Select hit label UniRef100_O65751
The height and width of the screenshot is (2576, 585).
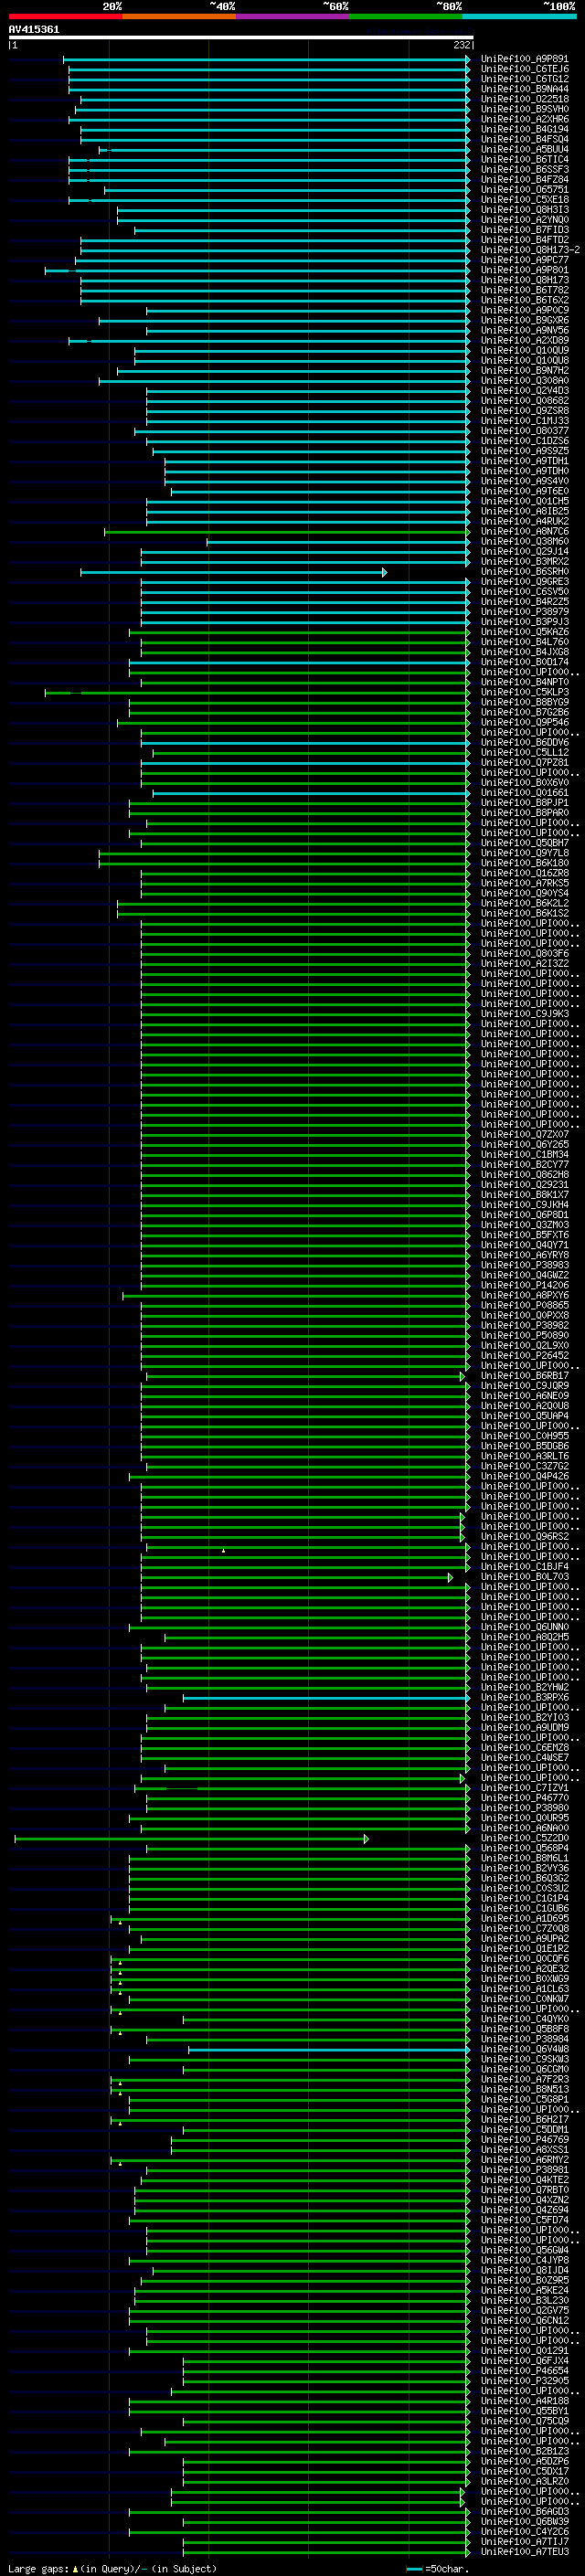tap(524, 189)
